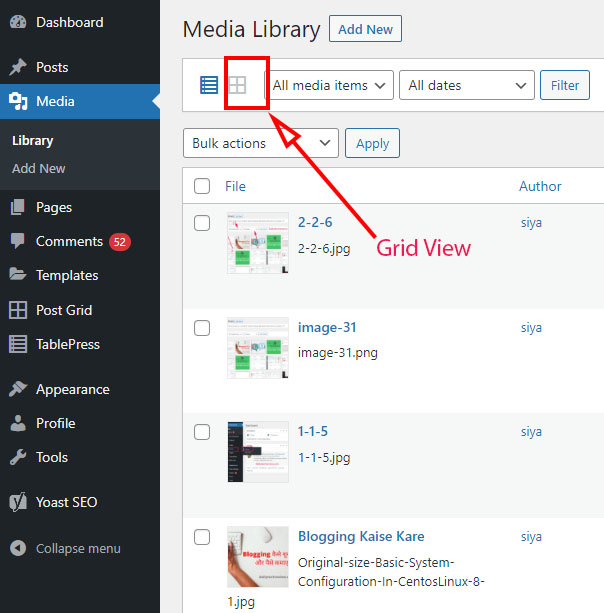Click the 1-1-5.jpg filename text
This screenshot has width=604, height=613.
[x=324, y=457]
